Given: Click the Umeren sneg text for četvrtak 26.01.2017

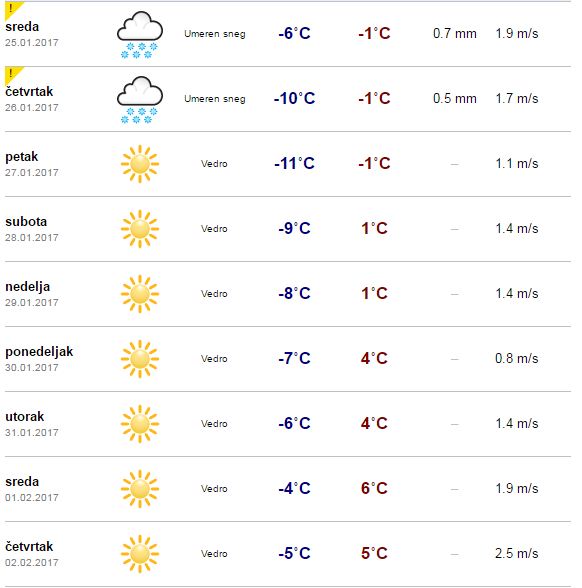Looking at the screenshot, I should click(x=215, y=99).
